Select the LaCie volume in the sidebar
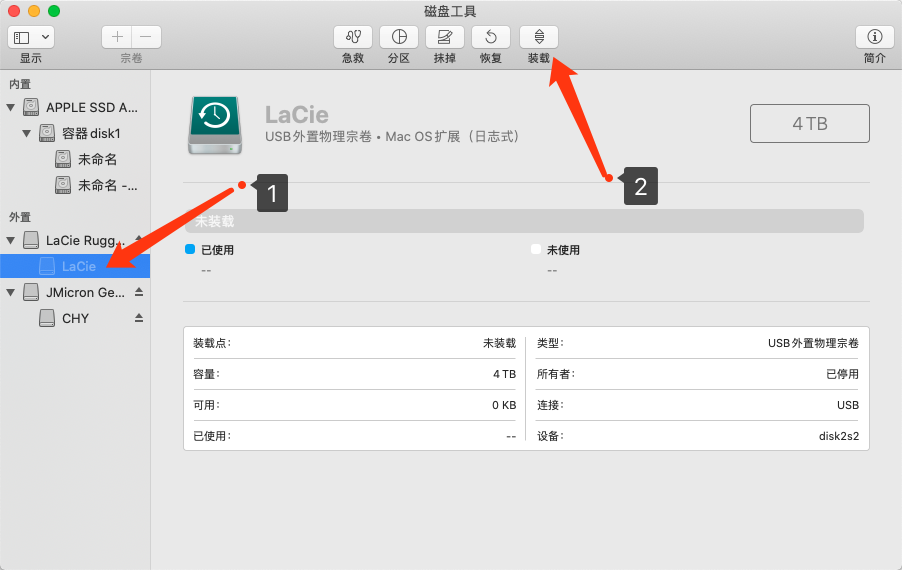Viewport: 902px width, 570px height. pos(75,266)
